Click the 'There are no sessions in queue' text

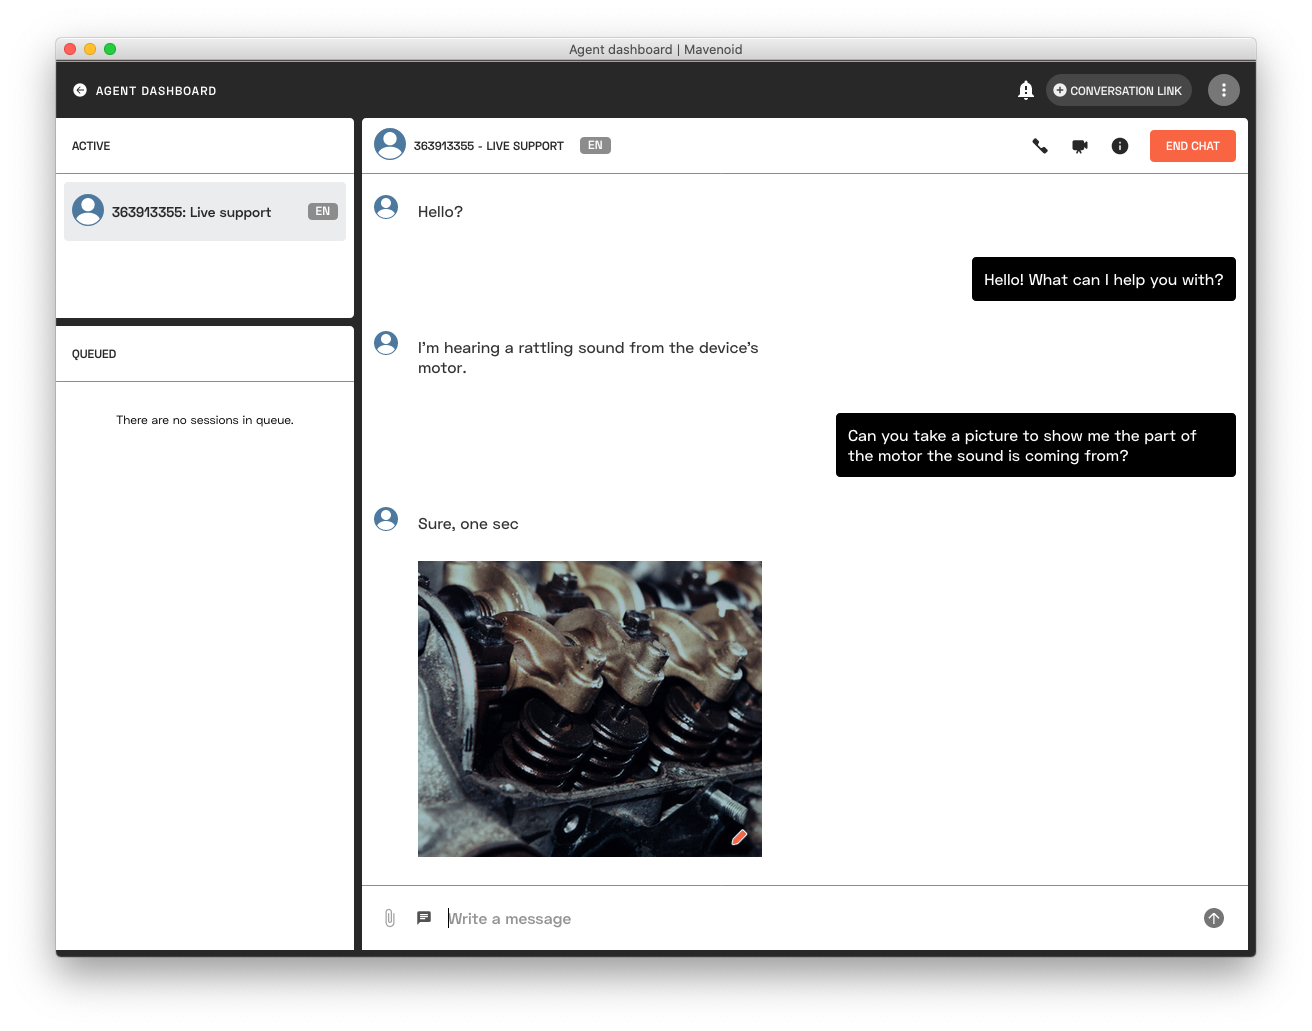point(205,420)
